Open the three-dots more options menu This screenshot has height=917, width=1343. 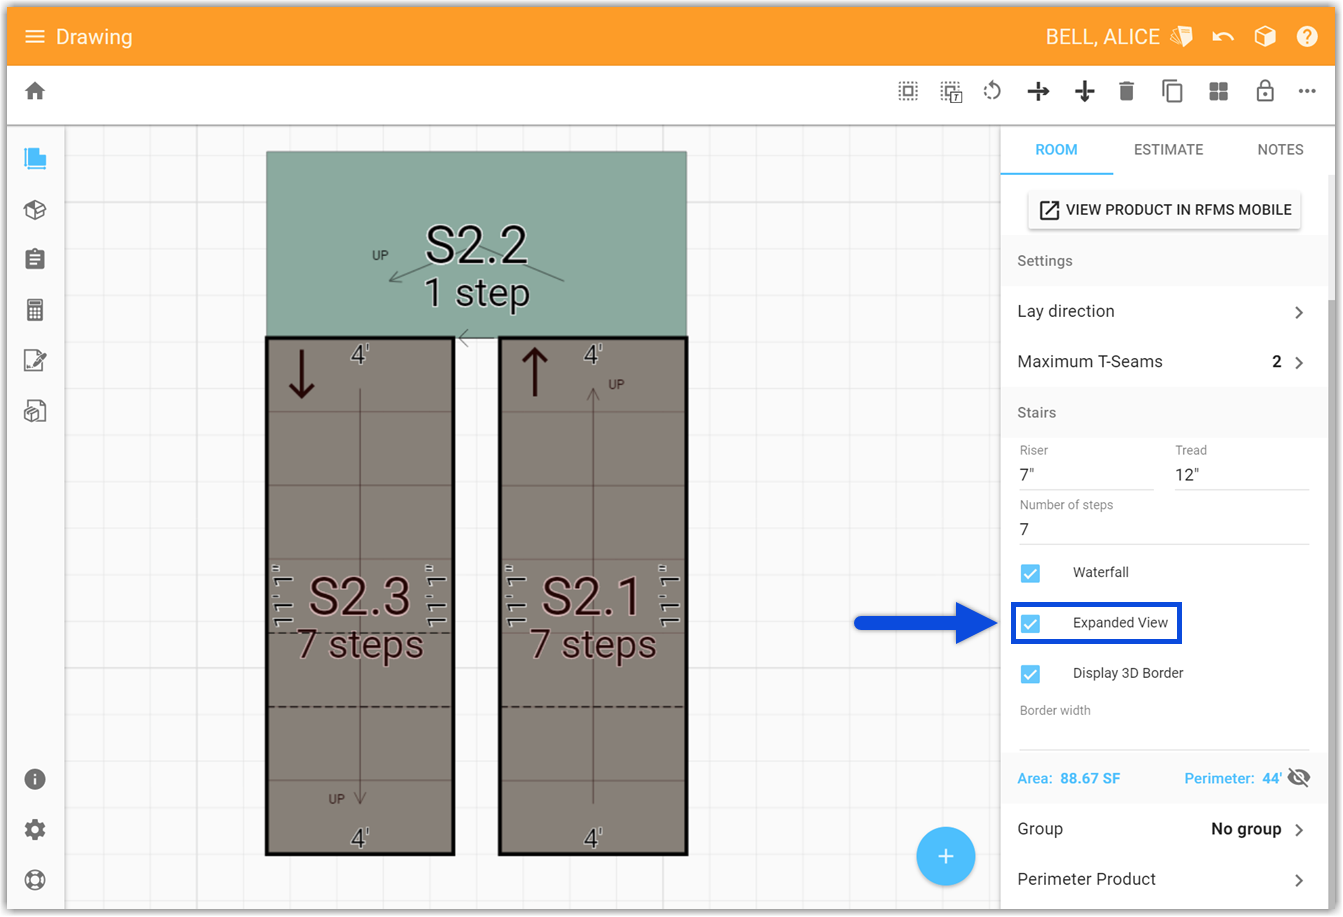tap(1307, 91)
